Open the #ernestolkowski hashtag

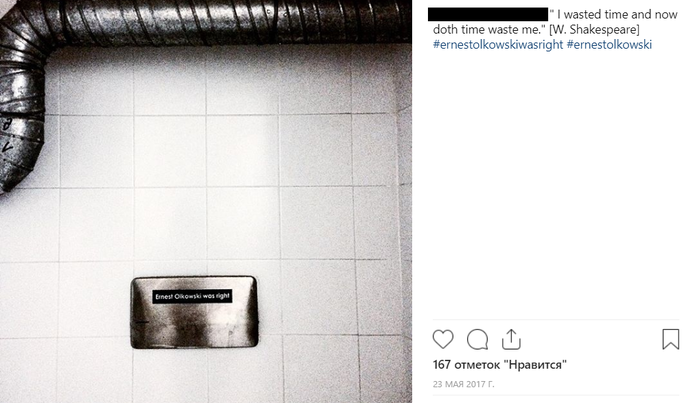pos(609,45)
